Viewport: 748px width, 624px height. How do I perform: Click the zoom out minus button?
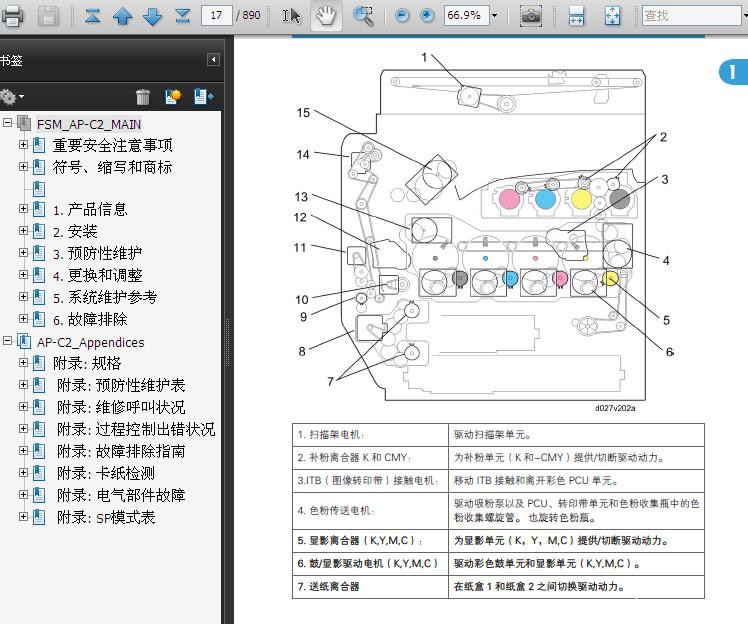402,16
